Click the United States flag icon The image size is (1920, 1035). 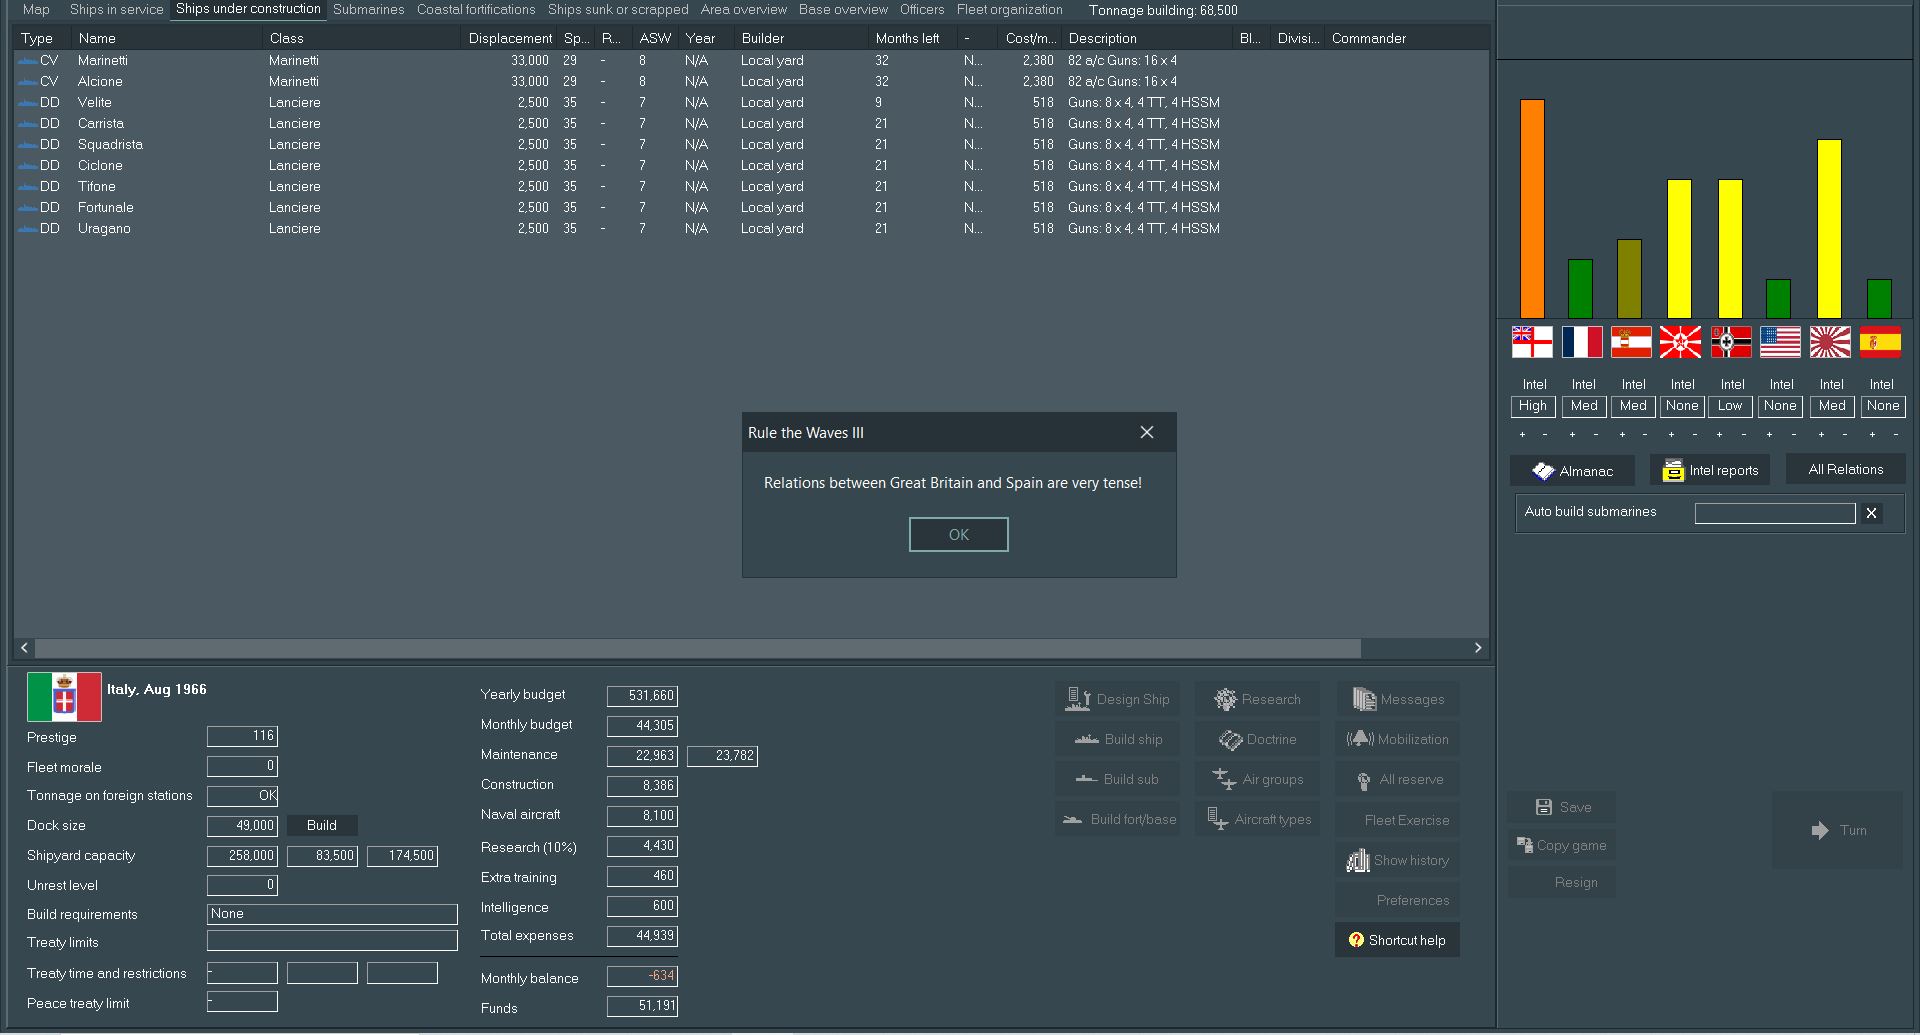point(1780,342)
